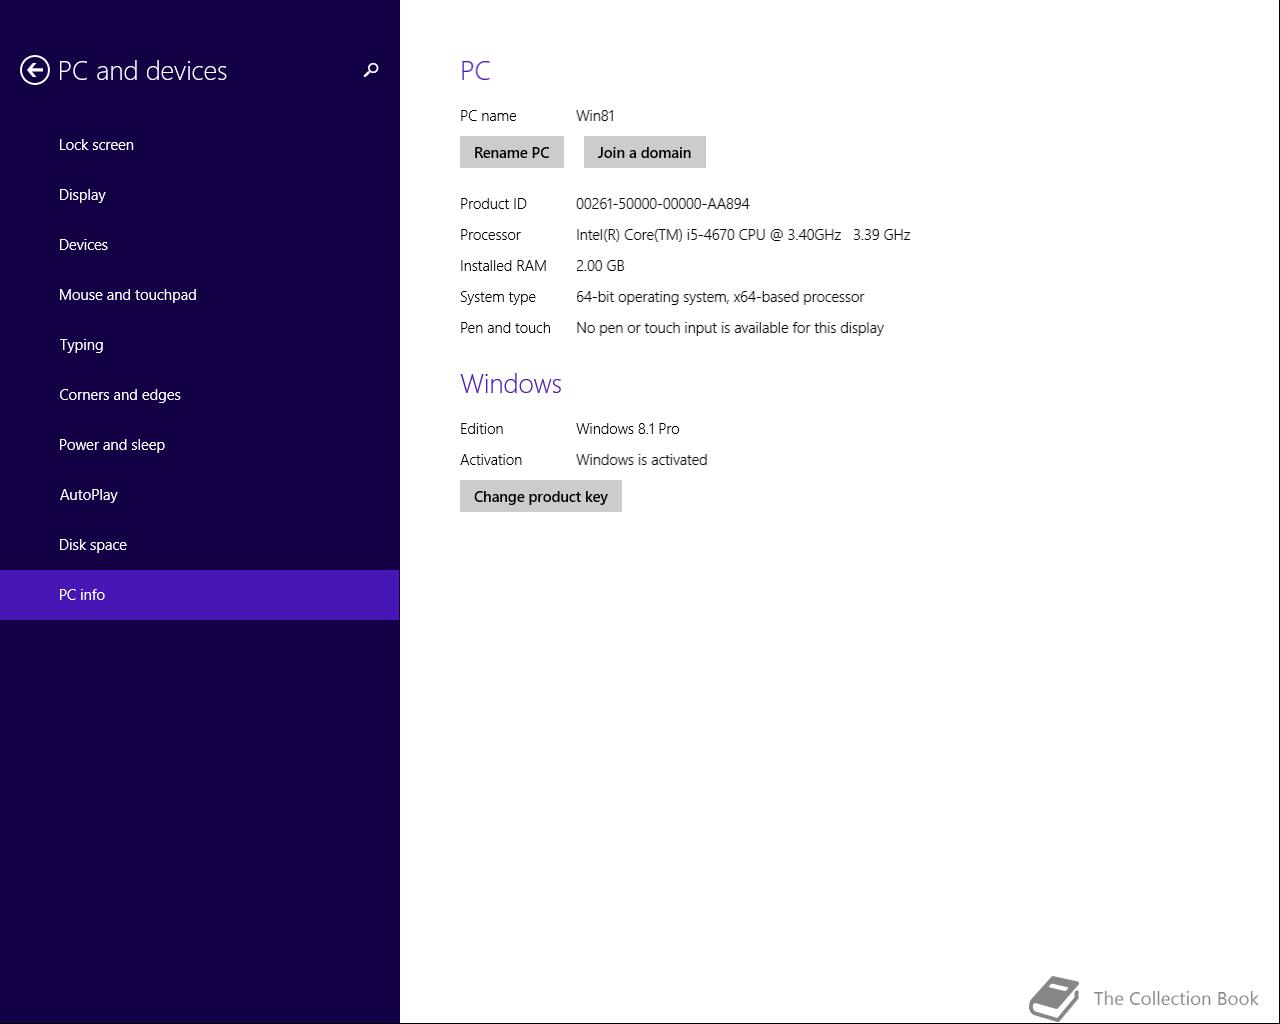This screenshot has height=1024, width=1280.
Task: Open the Lock screen settings
Action: [x=199, y=145]
